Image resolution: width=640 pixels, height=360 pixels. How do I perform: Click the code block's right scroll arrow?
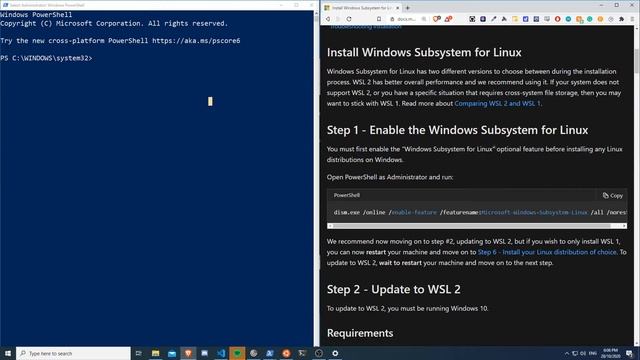(624, 226)
